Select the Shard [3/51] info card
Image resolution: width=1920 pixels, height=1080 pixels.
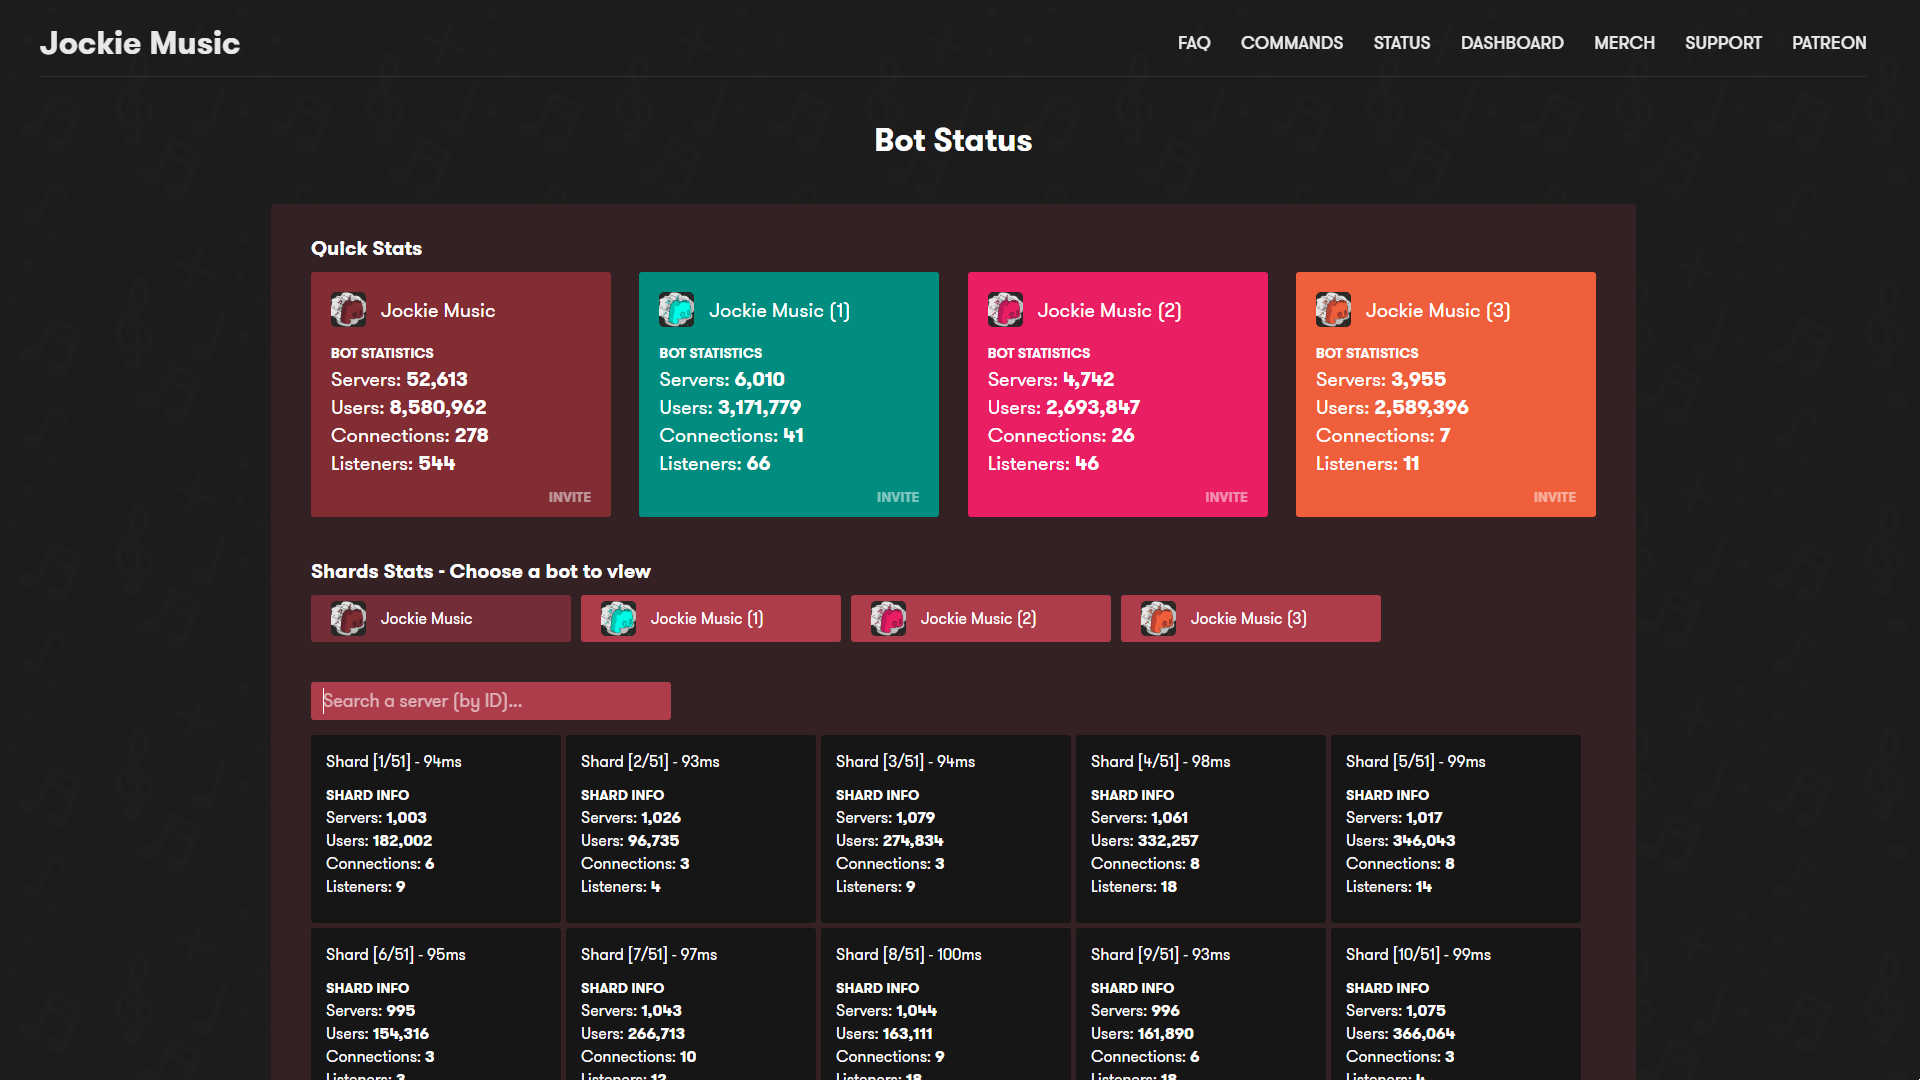(x=946, y=829)
